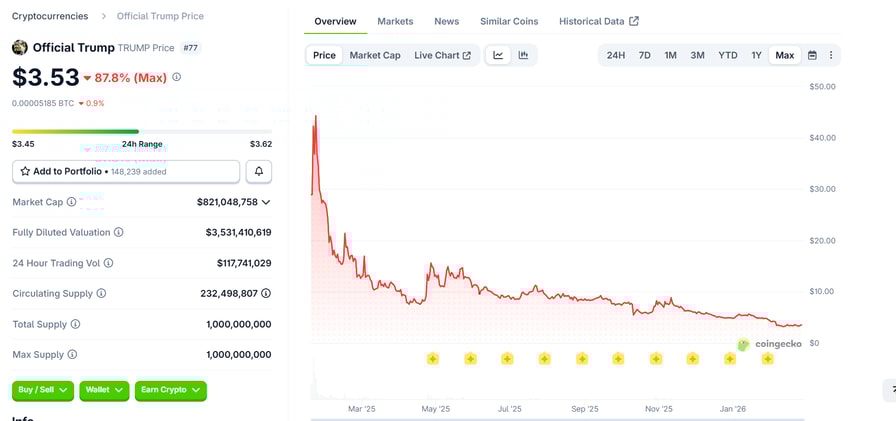
Task: Switch chart to line chart view
Action: 498,55
